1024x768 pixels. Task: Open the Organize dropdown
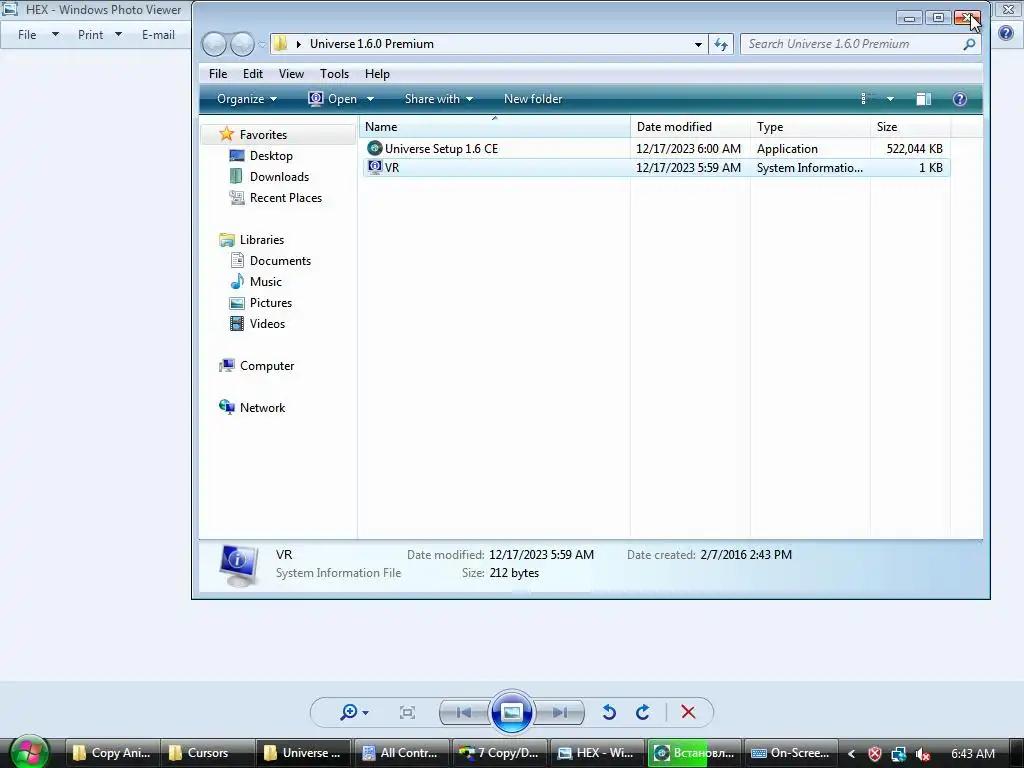tap(247, 99)
